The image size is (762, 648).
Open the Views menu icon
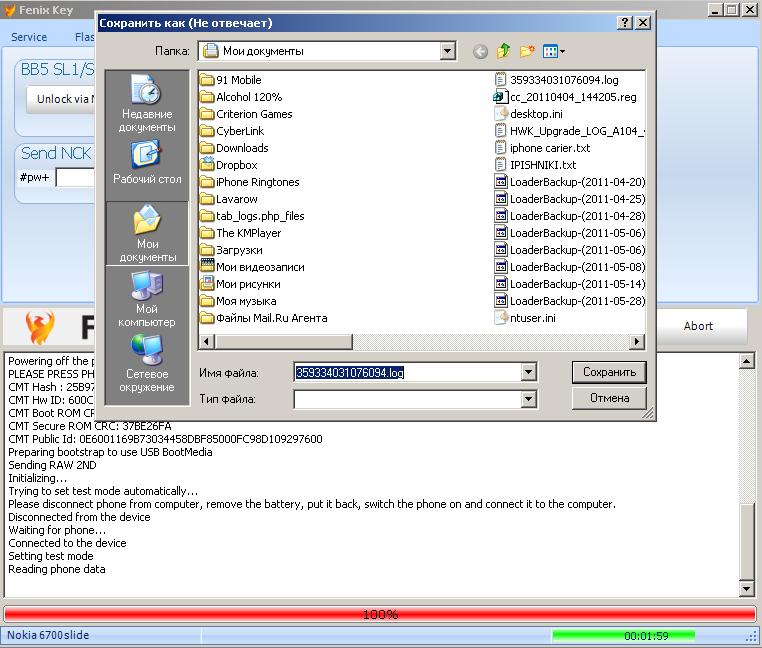point(553,51)
